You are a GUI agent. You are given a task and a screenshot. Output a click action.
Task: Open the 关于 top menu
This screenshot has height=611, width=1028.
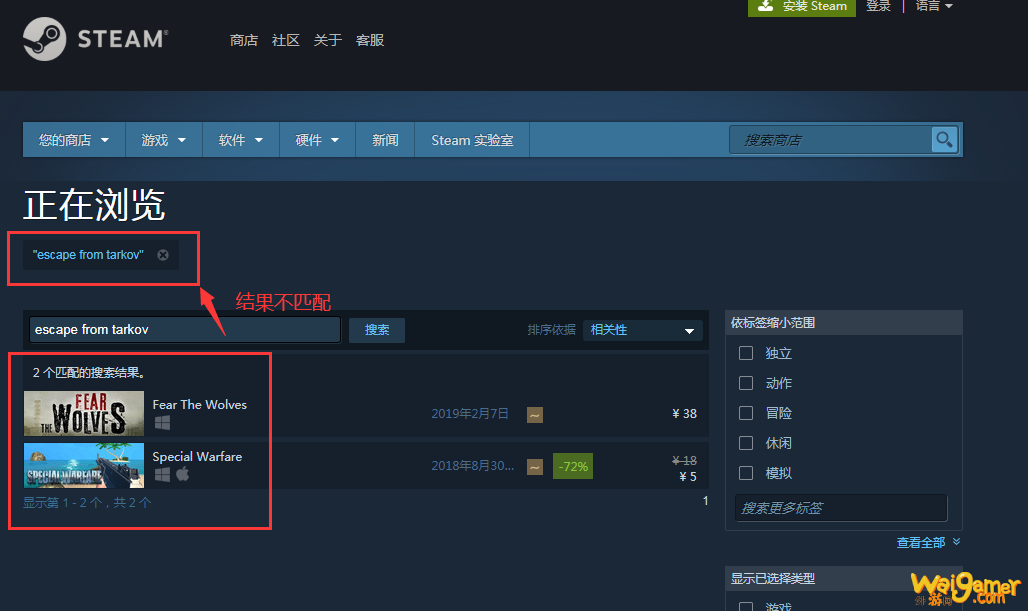[328, 40]
